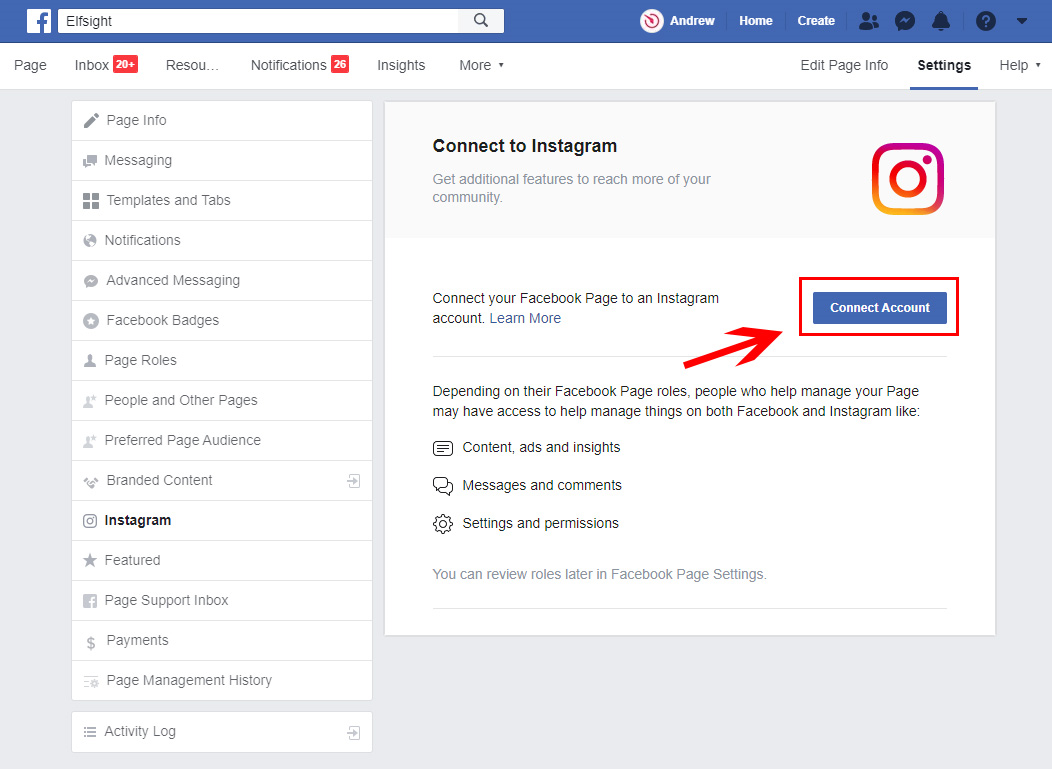Open People and Other Pages settings
Screen dimensions: 1052x769
coord(222,401)
